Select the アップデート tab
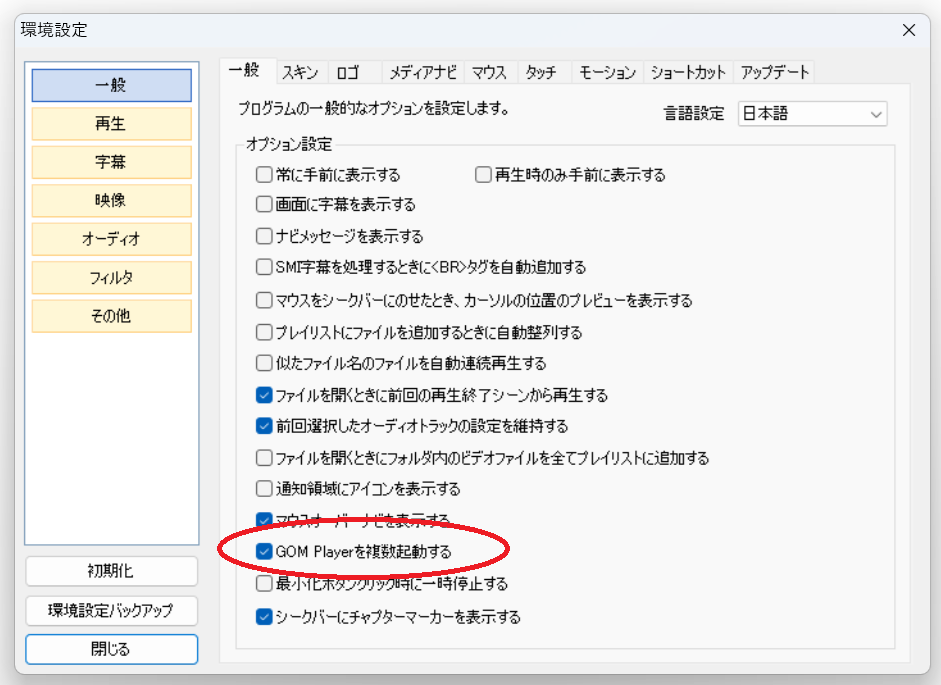Viewport: 941px width, 685px height. pyautogui.click(x=774, y=72)
